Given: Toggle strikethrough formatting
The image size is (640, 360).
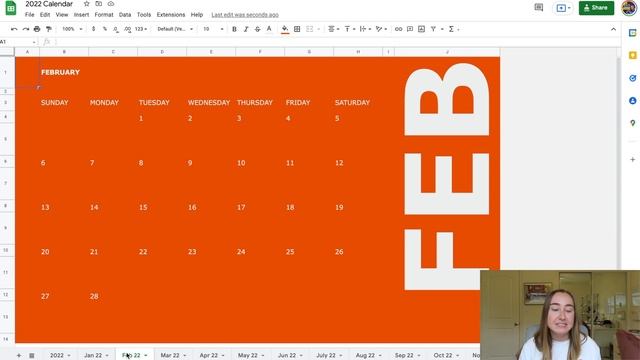Looking at the screenshot, I should click(x=257, y=29).
